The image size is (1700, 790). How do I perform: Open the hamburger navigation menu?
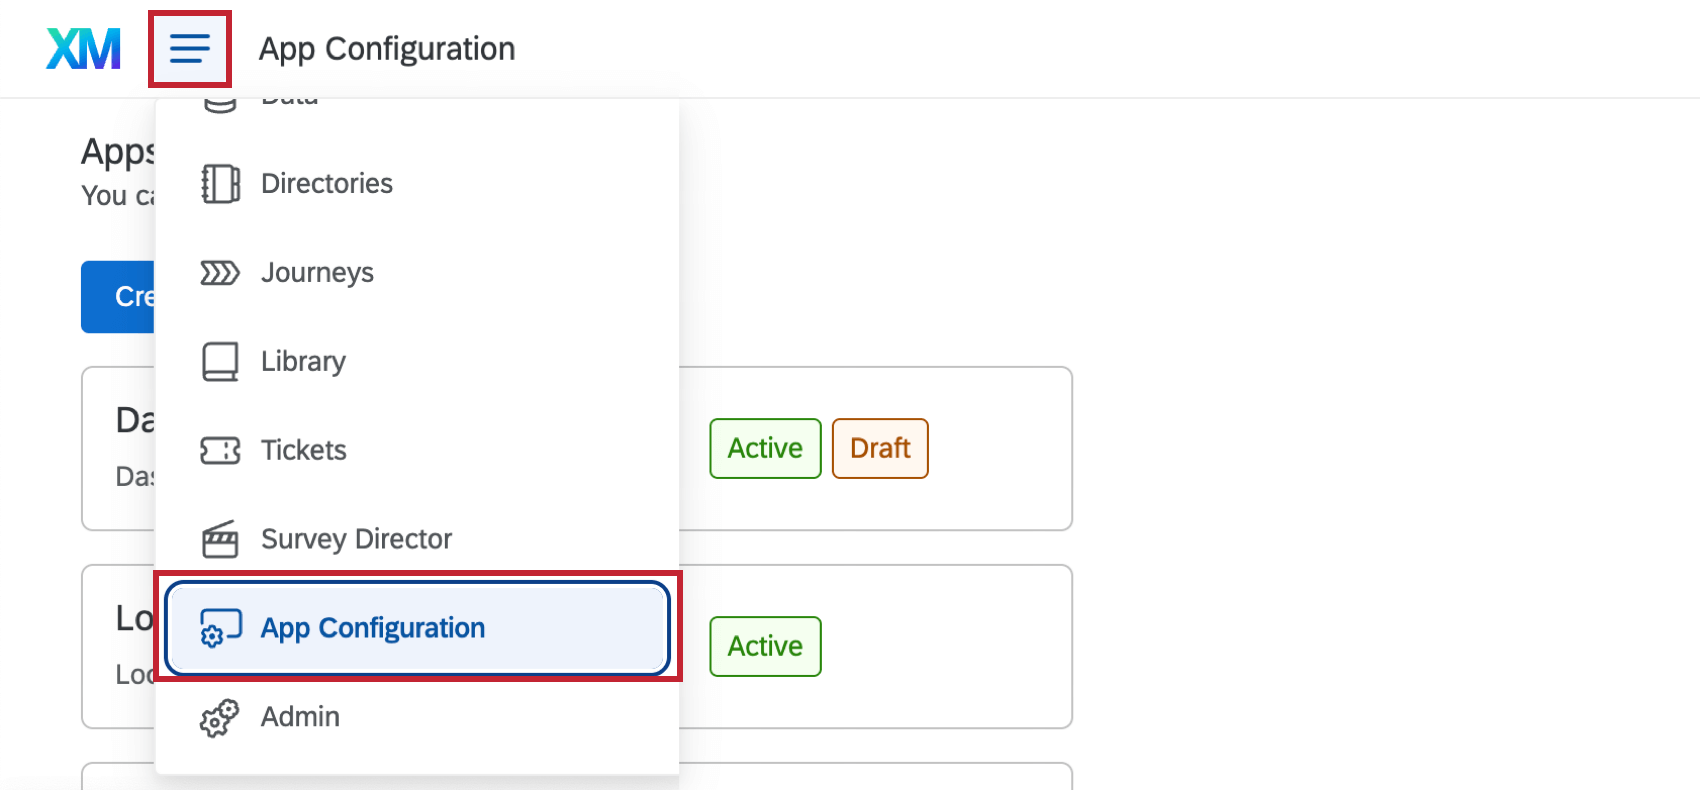click(189, 47)
